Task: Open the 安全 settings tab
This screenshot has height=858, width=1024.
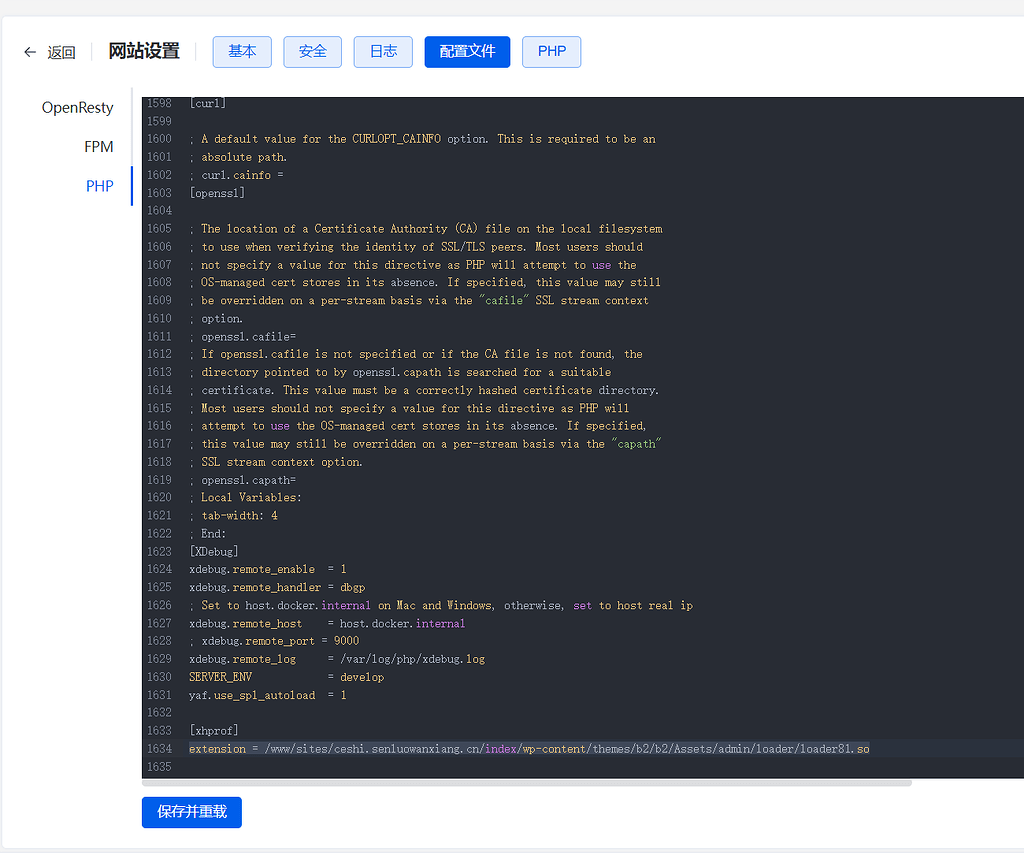Action: (x=312, y=52)
